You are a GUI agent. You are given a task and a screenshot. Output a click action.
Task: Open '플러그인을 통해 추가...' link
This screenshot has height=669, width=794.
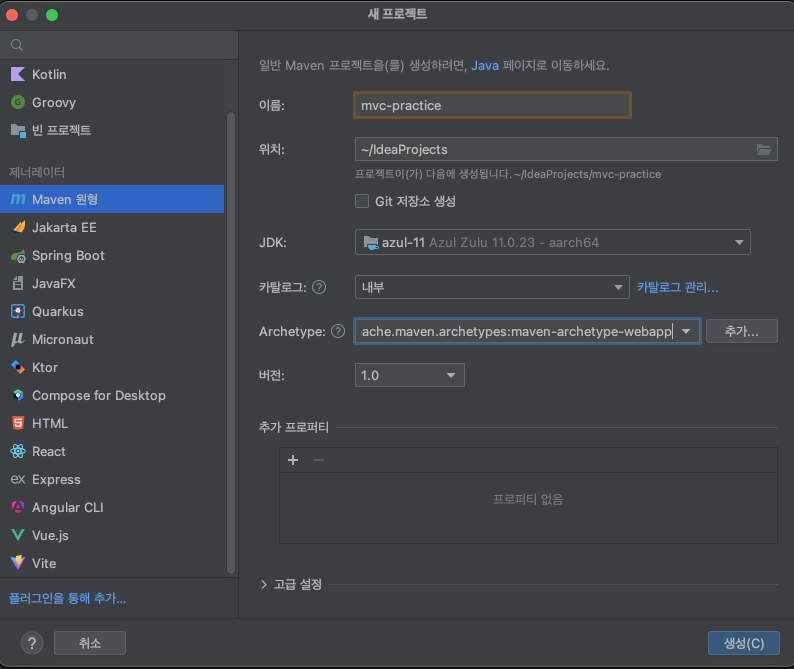pos(67,598)
